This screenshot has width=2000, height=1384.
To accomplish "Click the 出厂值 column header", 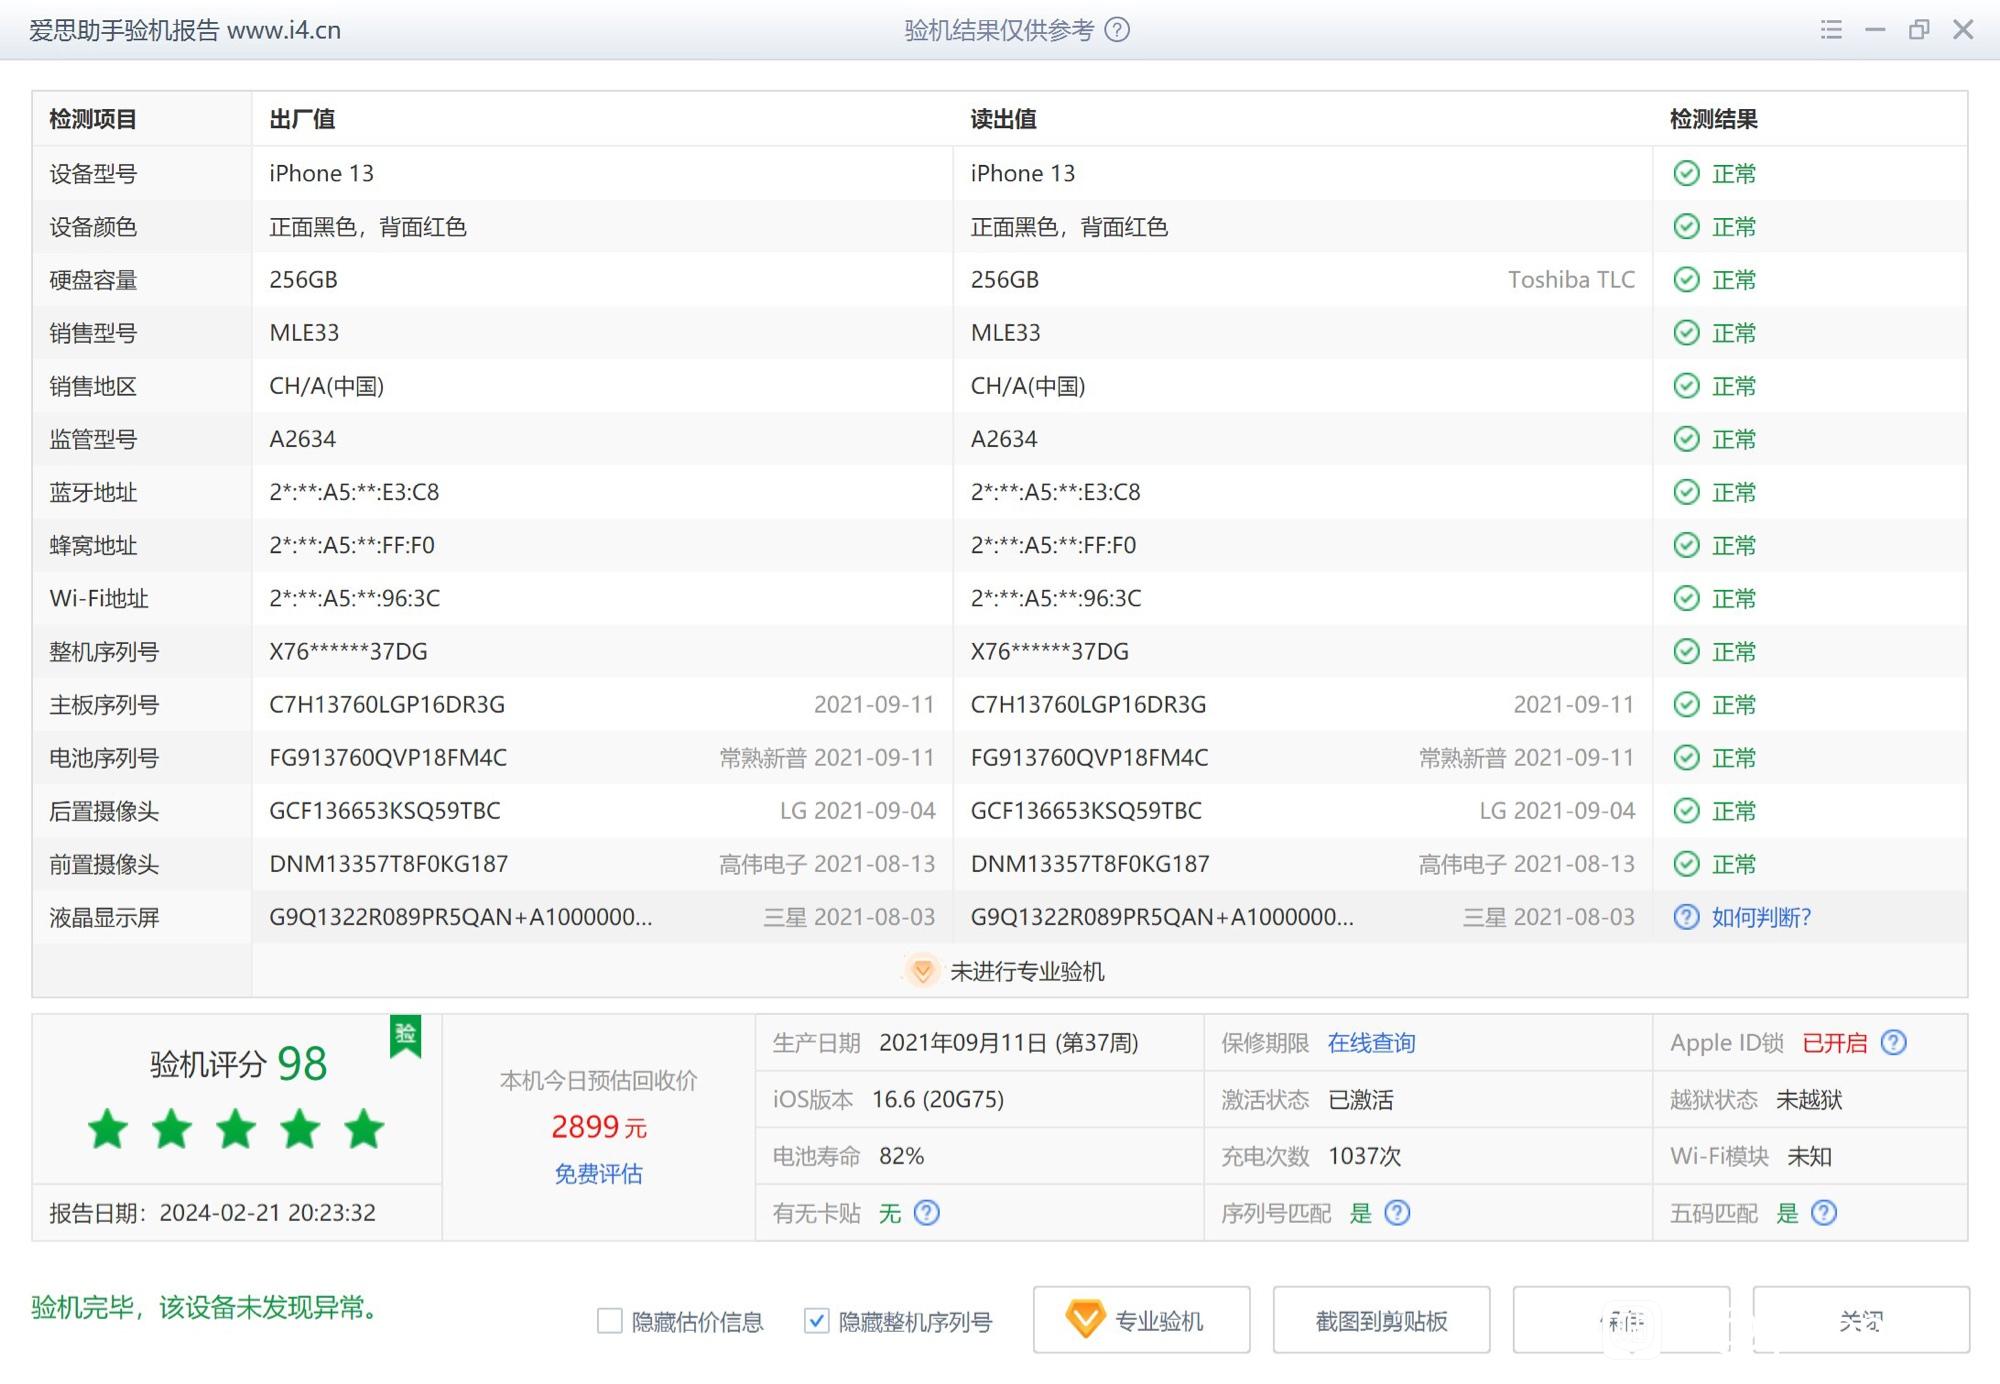I will [302, 119].
